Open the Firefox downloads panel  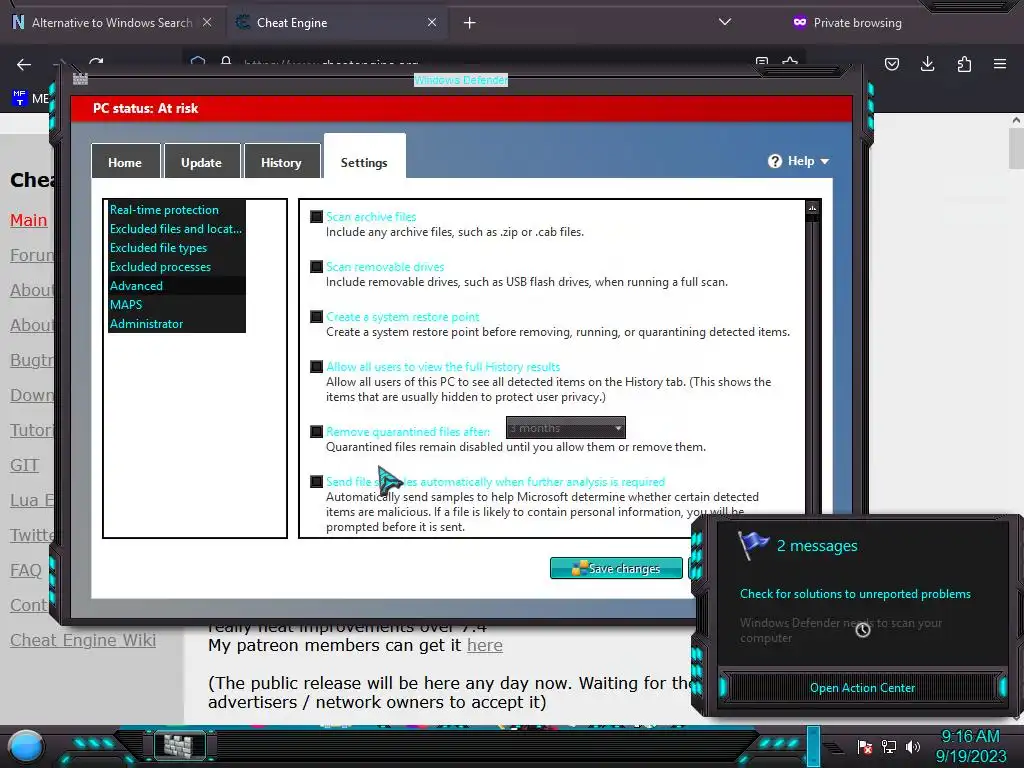coord(927,64)
